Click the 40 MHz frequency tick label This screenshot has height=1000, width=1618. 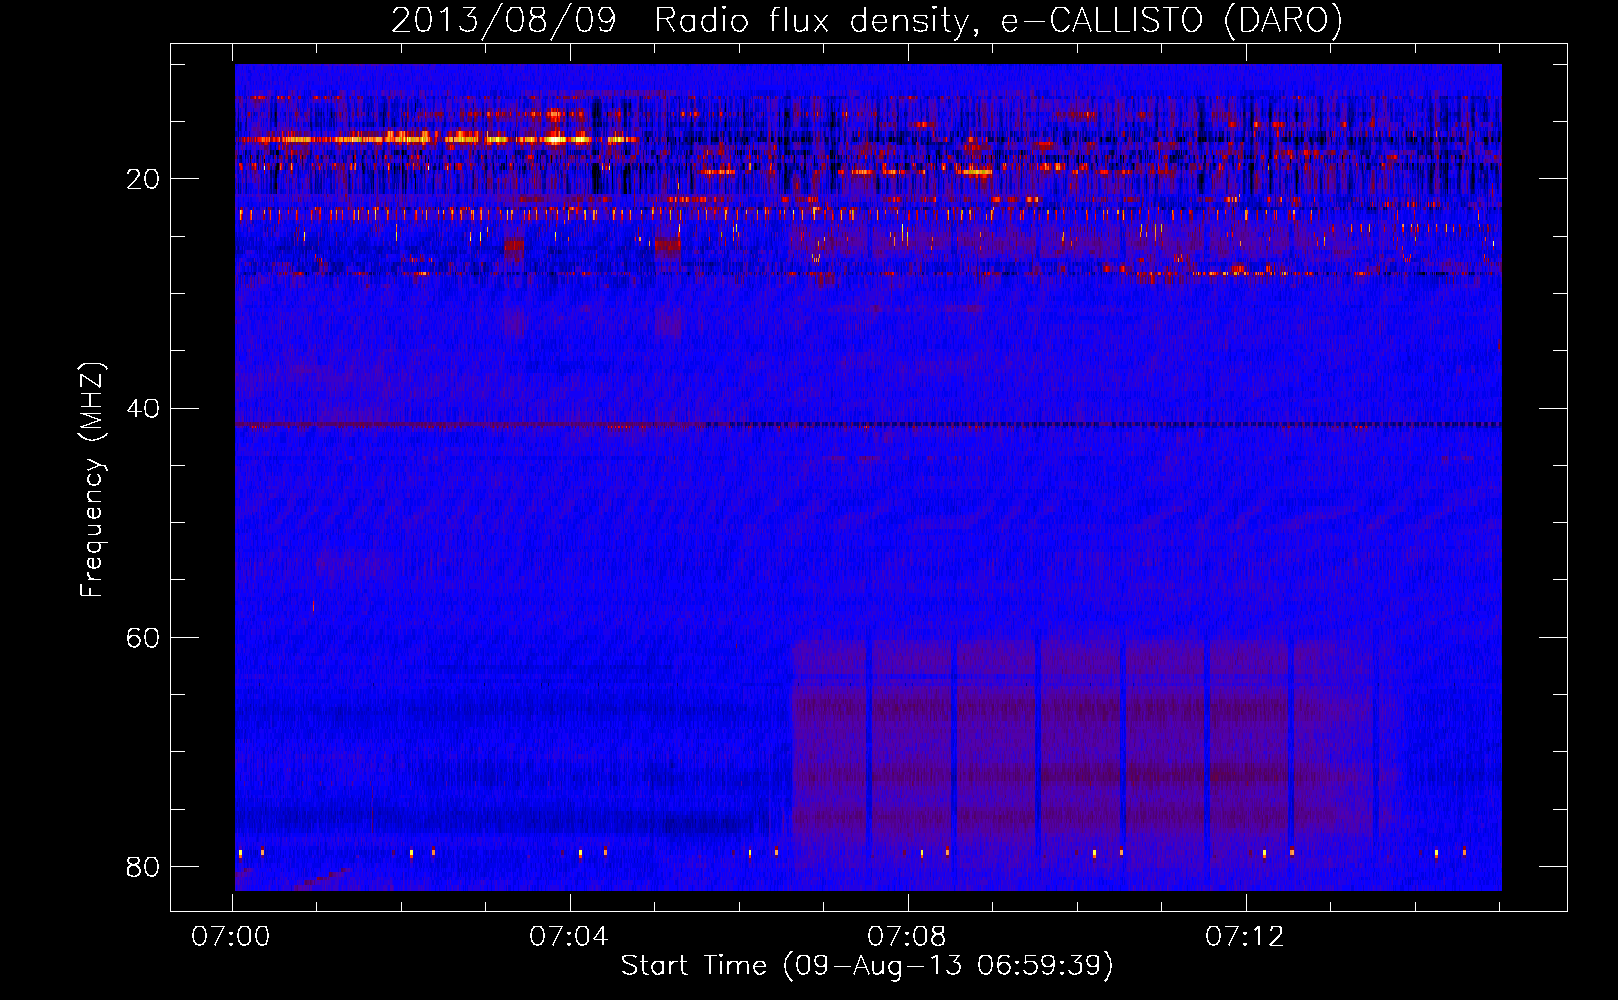pos(143,408)
